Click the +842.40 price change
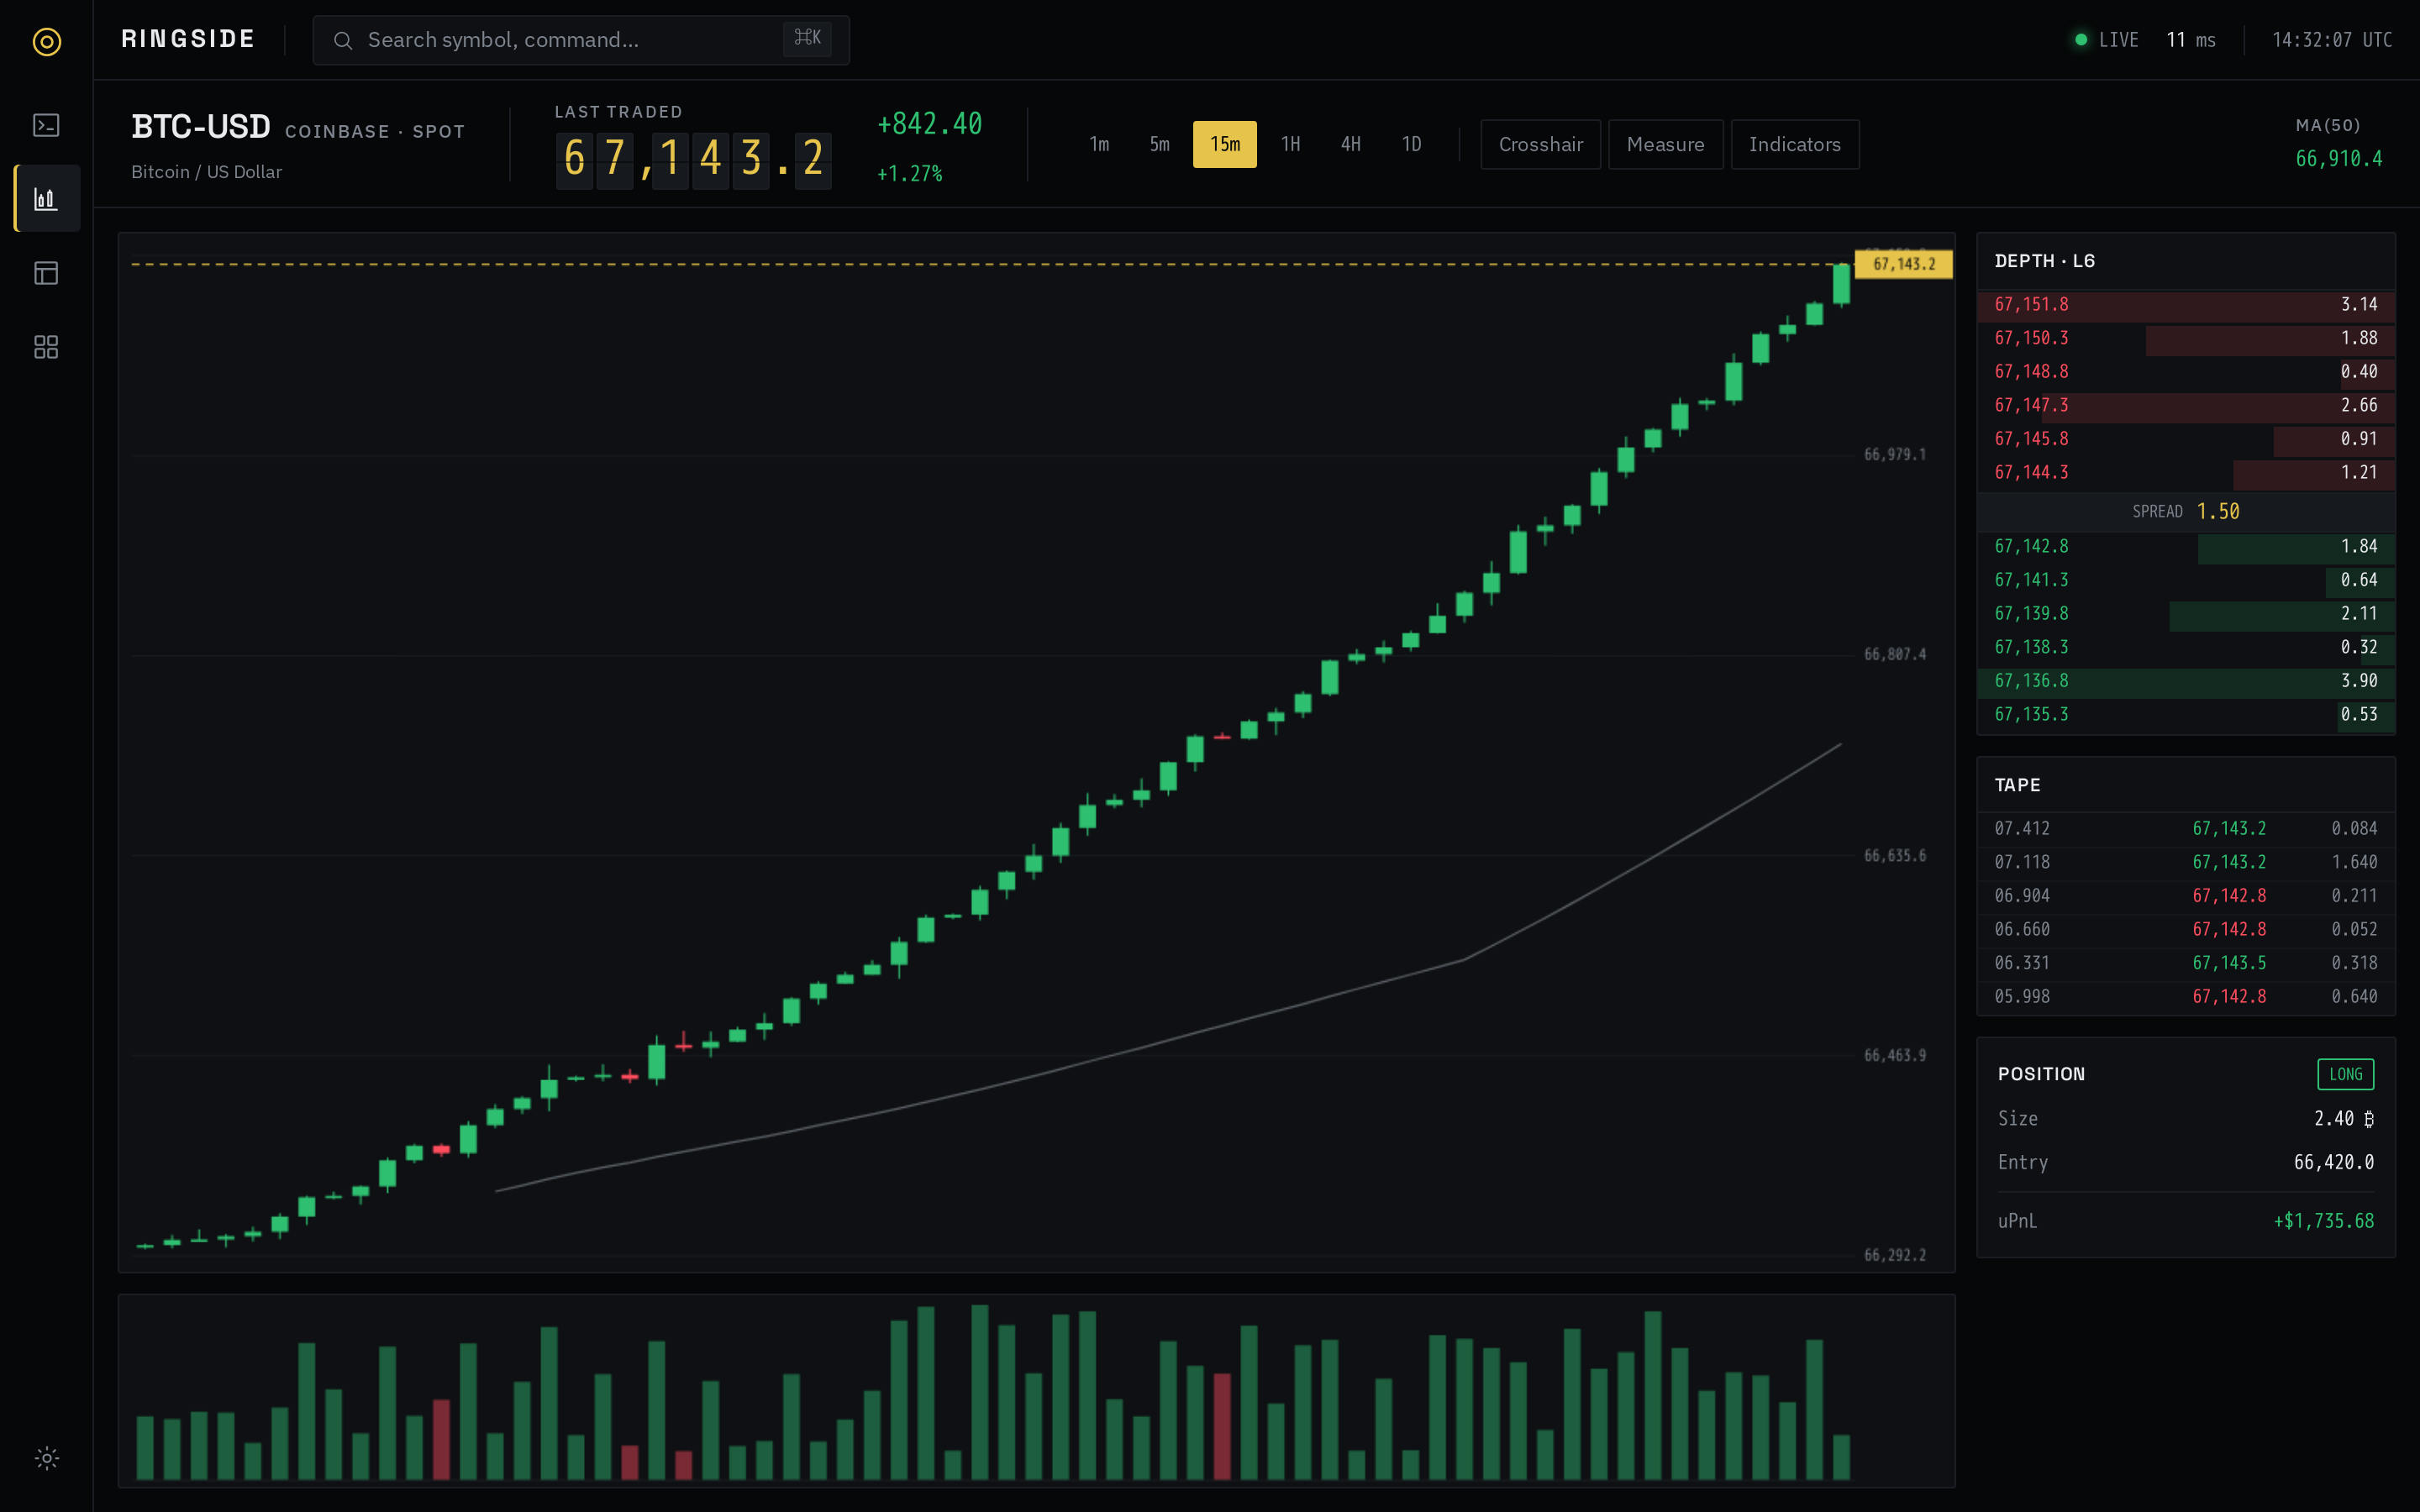 (x=929, y=124)
